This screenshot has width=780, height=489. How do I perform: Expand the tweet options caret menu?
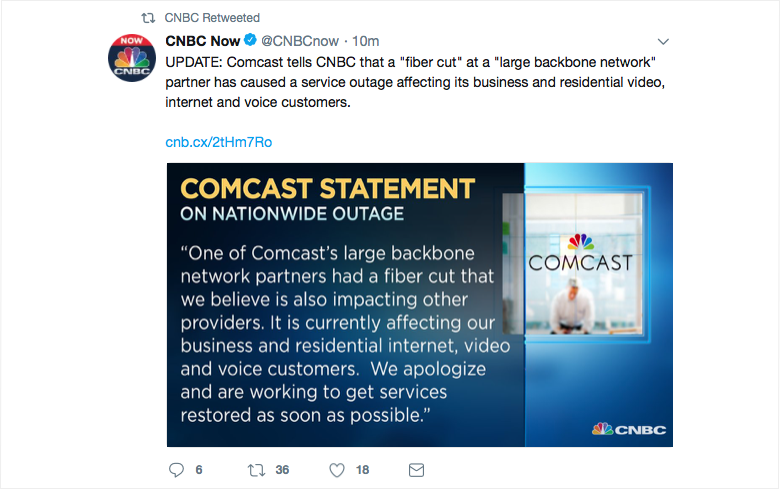click(661, 41)
